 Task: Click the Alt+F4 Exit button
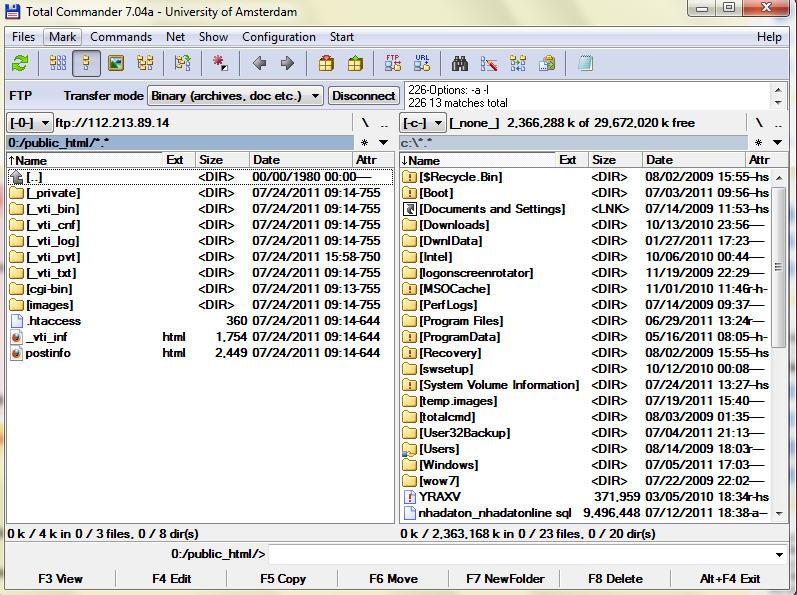tap(730, 579)
